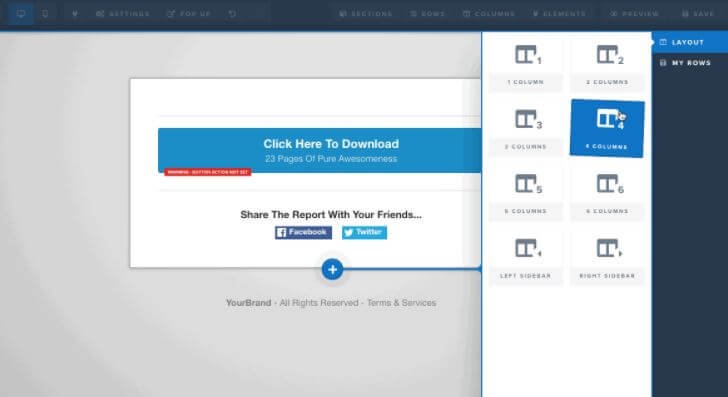This screenshot has height=397, width=728.
Task: Open the Rows menu
Action: (x=428, y=14)
